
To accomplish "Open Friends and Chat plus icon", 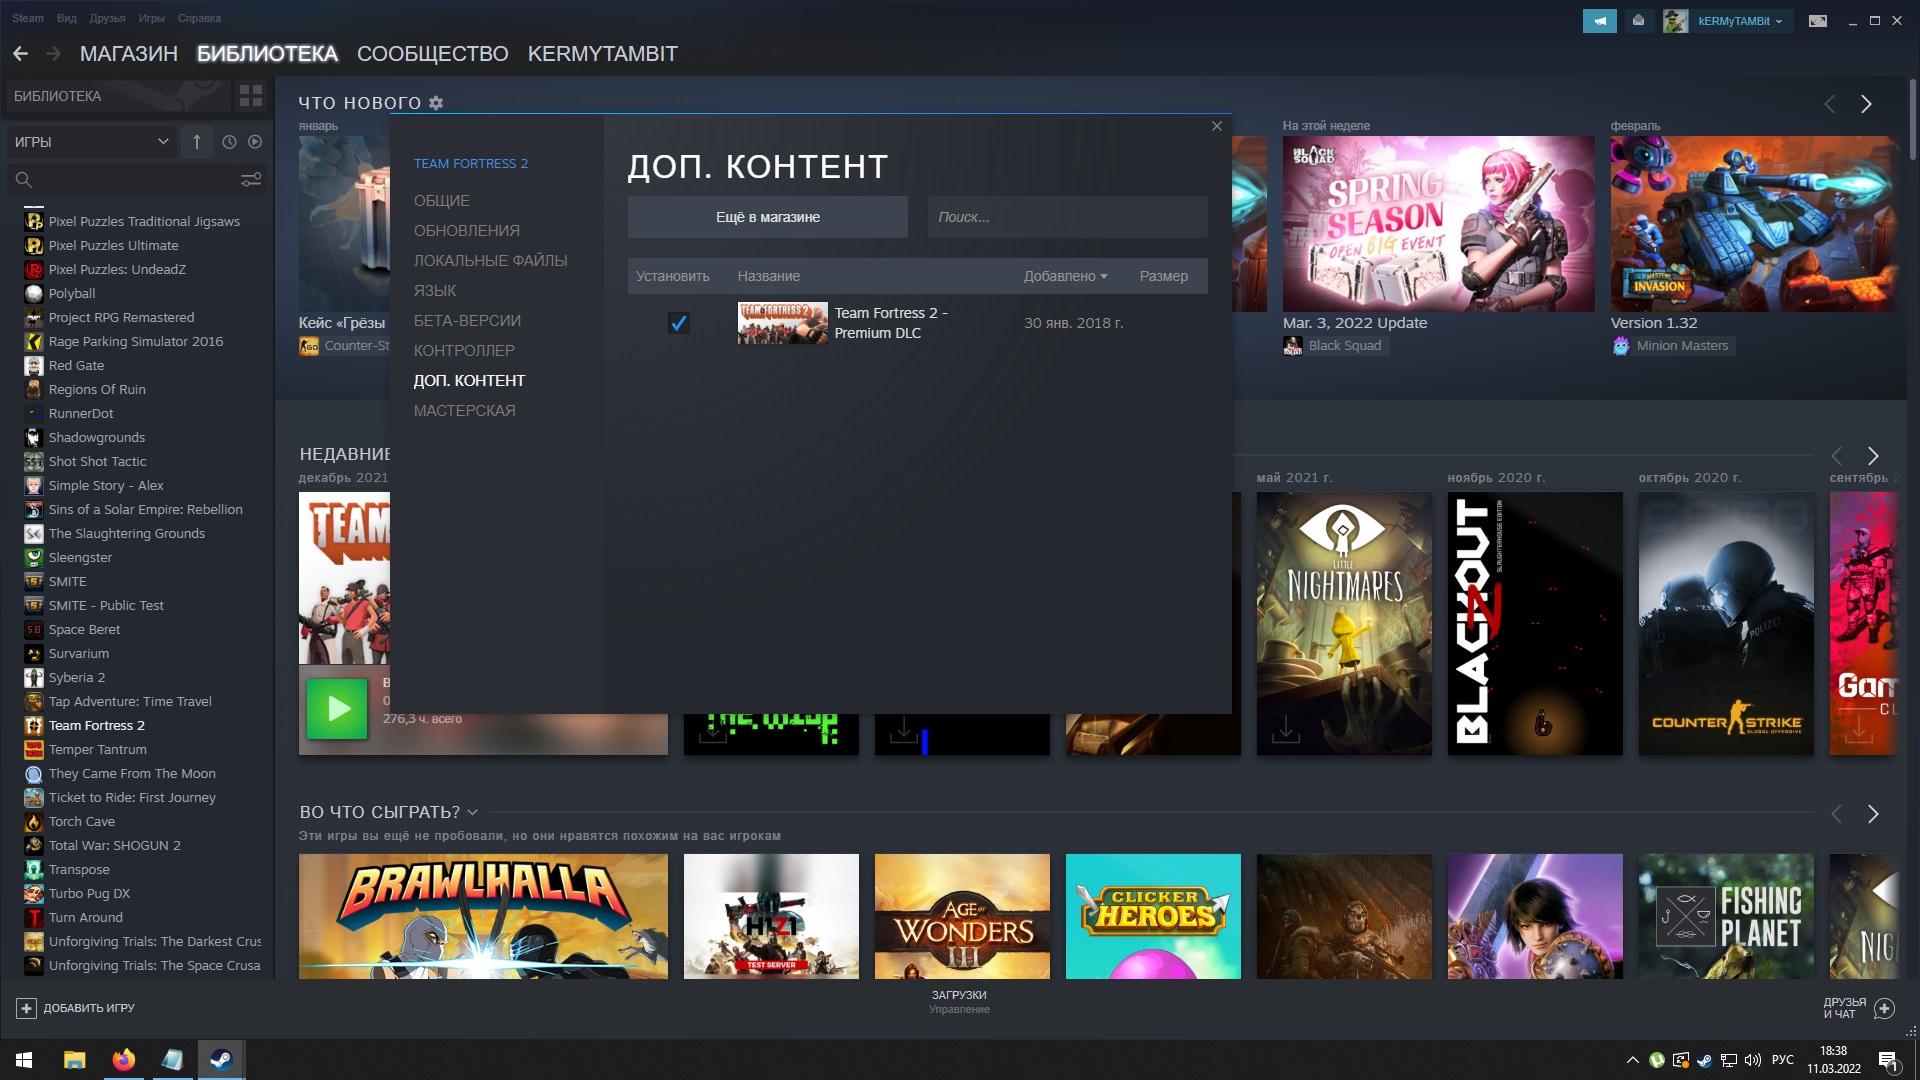I will click(1884, 1008).
